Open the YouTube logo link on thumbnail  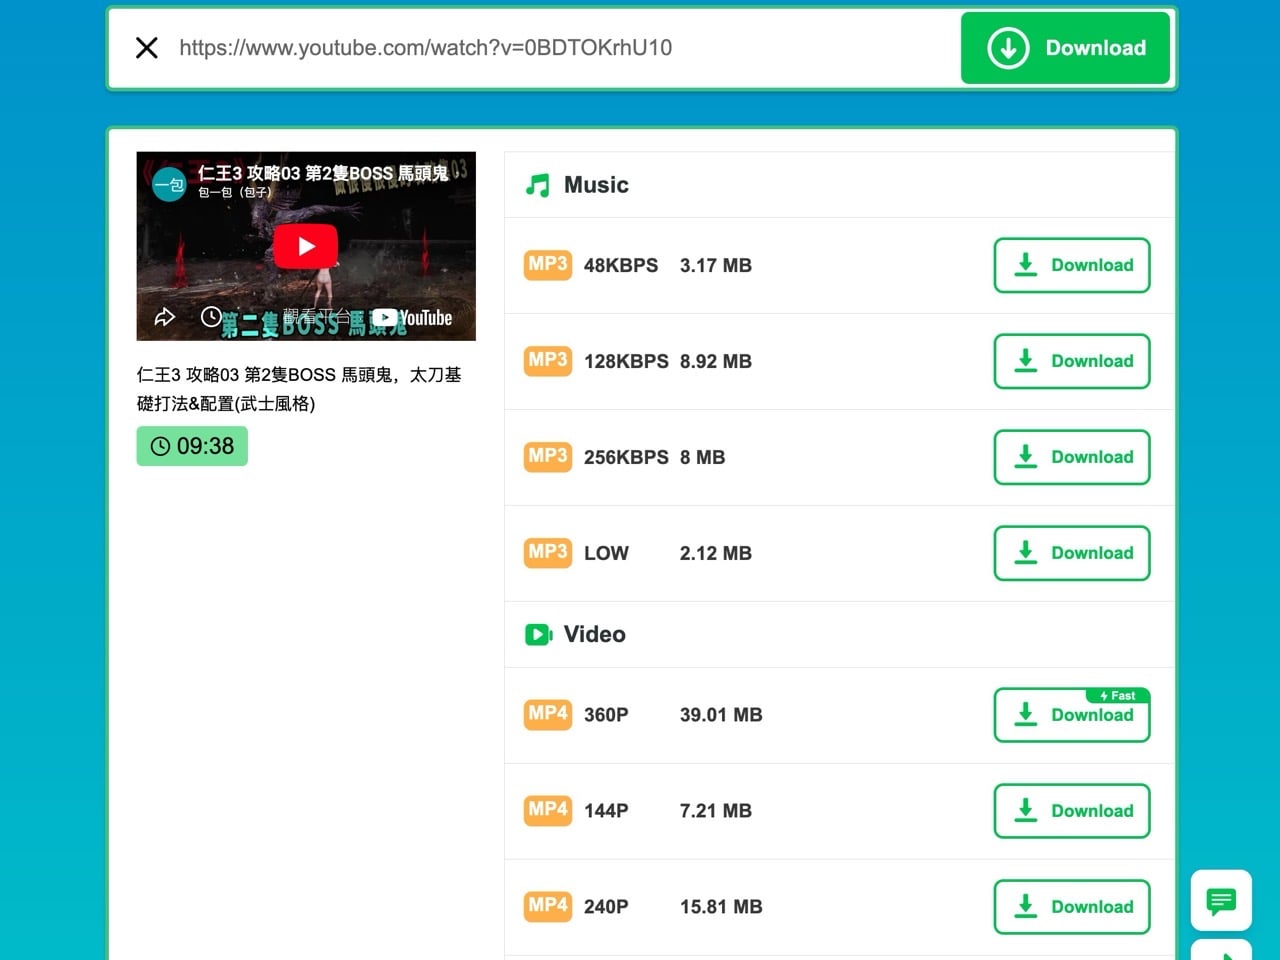pos(413,318)
